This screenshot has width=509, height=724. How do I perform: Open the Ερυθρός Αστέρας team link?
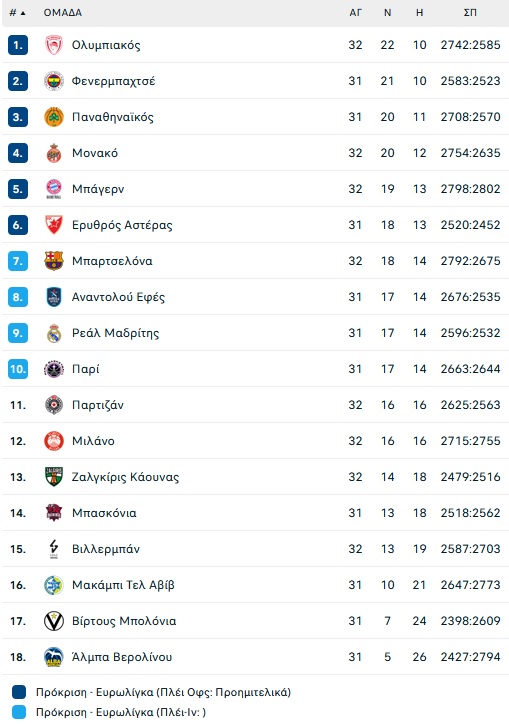click(122, 225)
